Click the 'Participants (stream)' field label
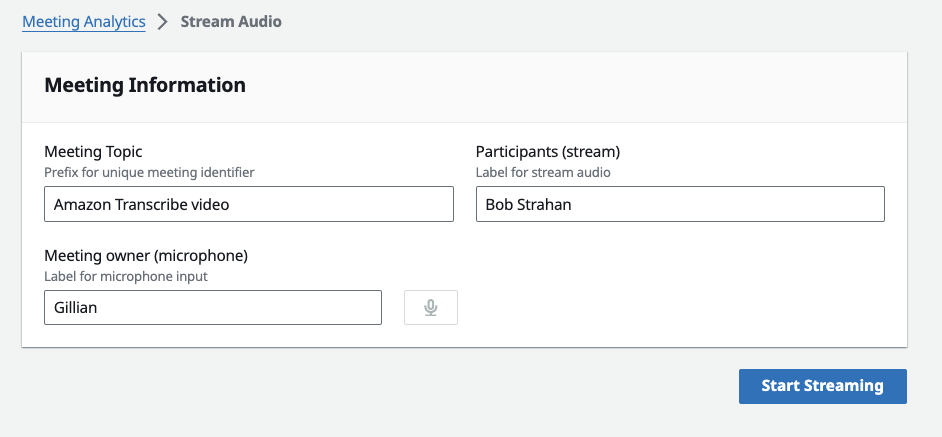 (x=548, y=152)
